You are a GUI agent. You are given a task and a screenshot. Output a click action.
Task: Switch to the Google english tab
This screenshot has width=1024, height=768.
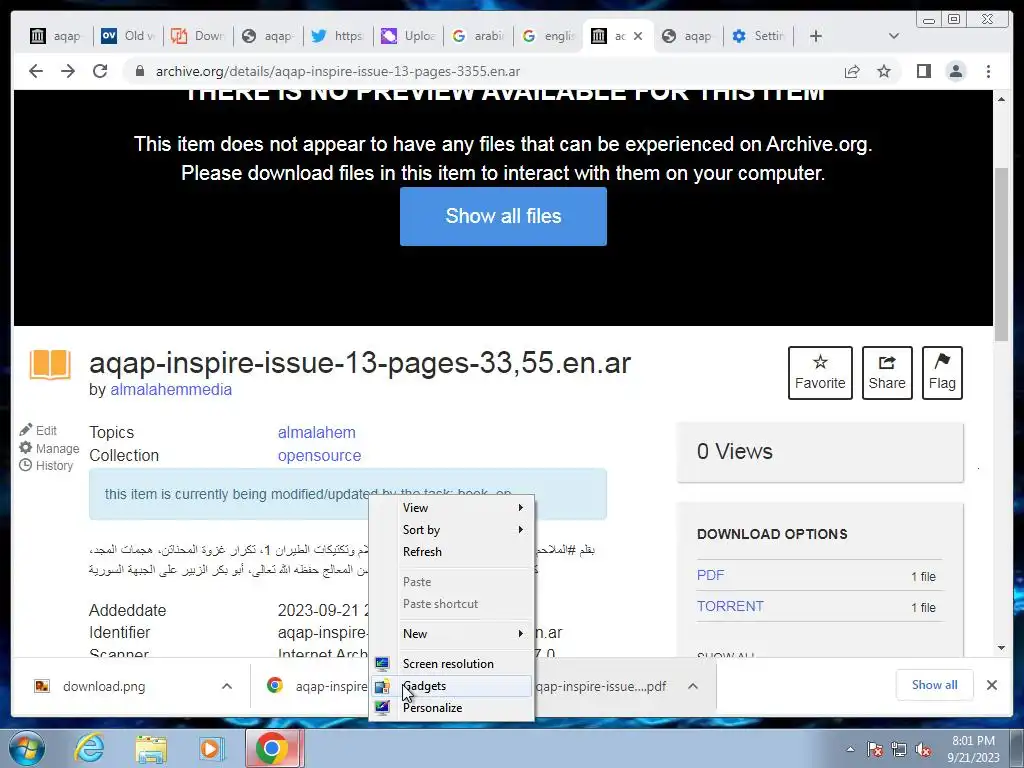click(x=548, y=36)
